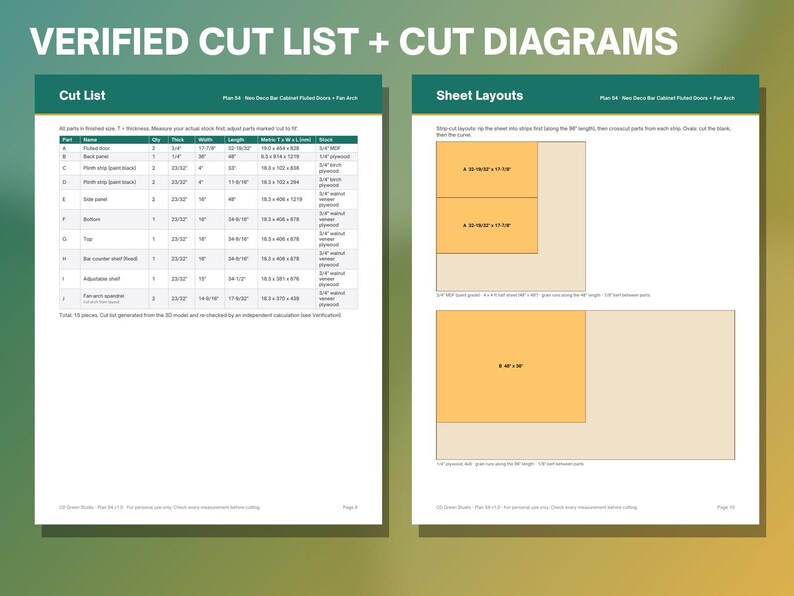
Task: Click the 'B 48" x 36"' part block
Action: [511, 366]
